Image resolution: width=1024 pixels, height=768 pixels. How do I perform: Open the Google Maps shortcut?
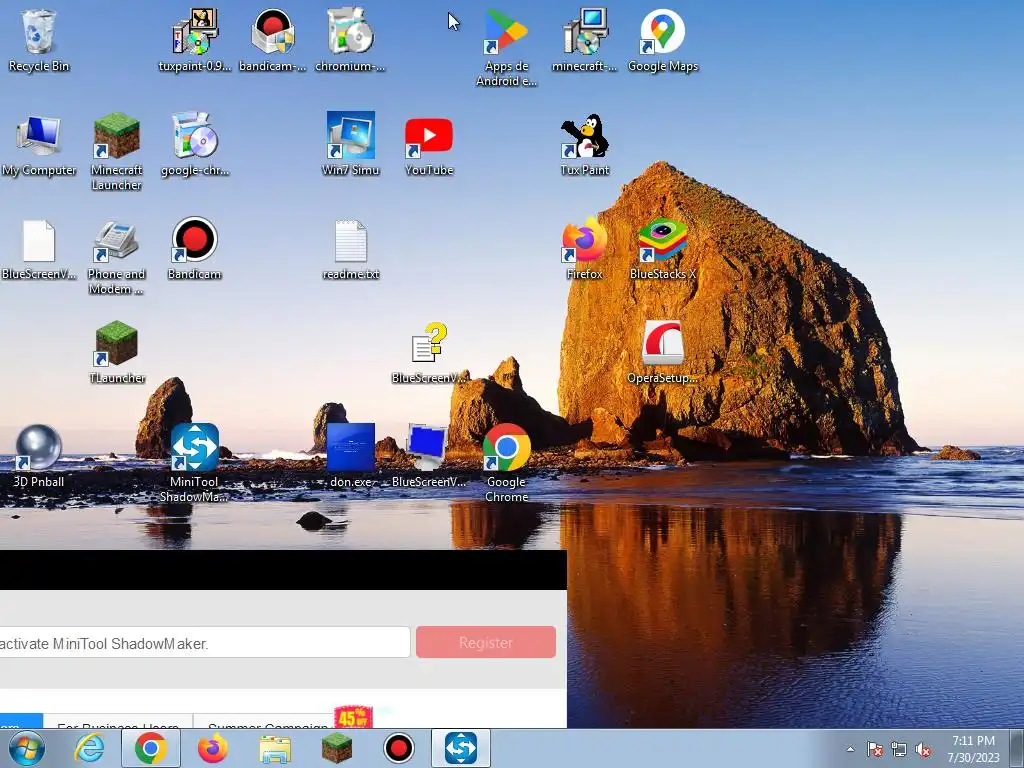pos(663,39)
